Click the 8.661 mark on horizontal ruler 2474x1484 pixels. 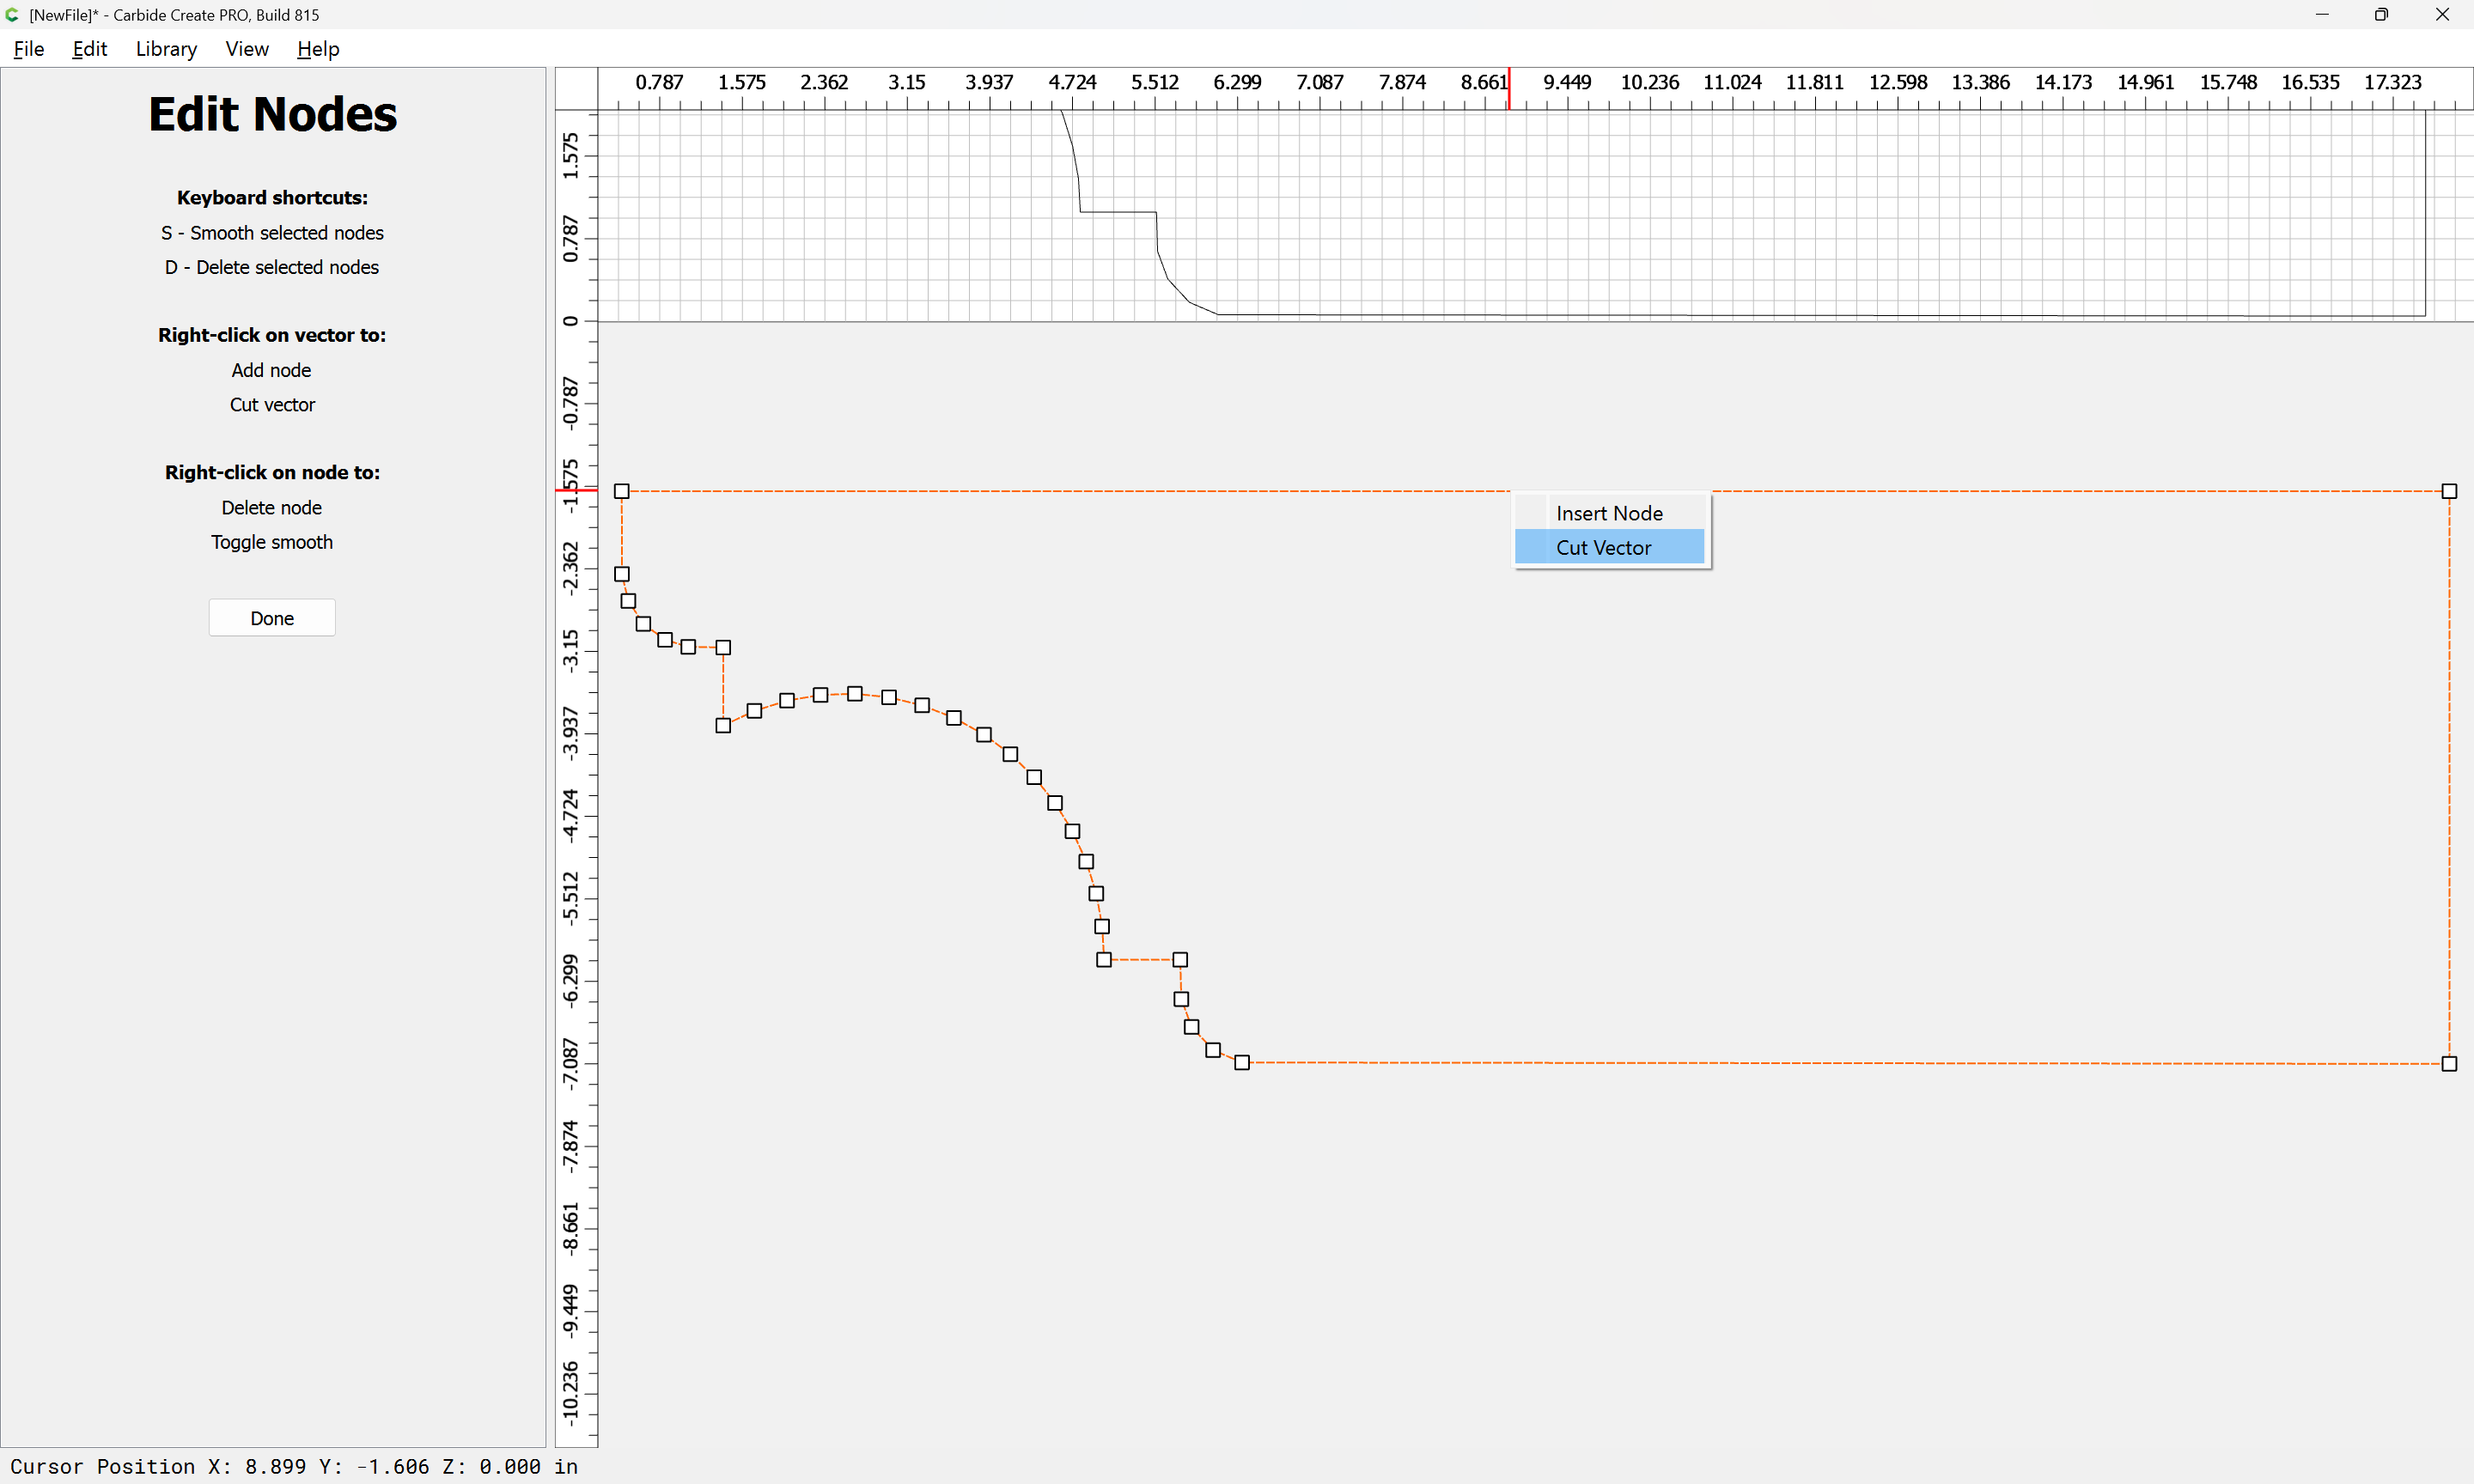1484,82
